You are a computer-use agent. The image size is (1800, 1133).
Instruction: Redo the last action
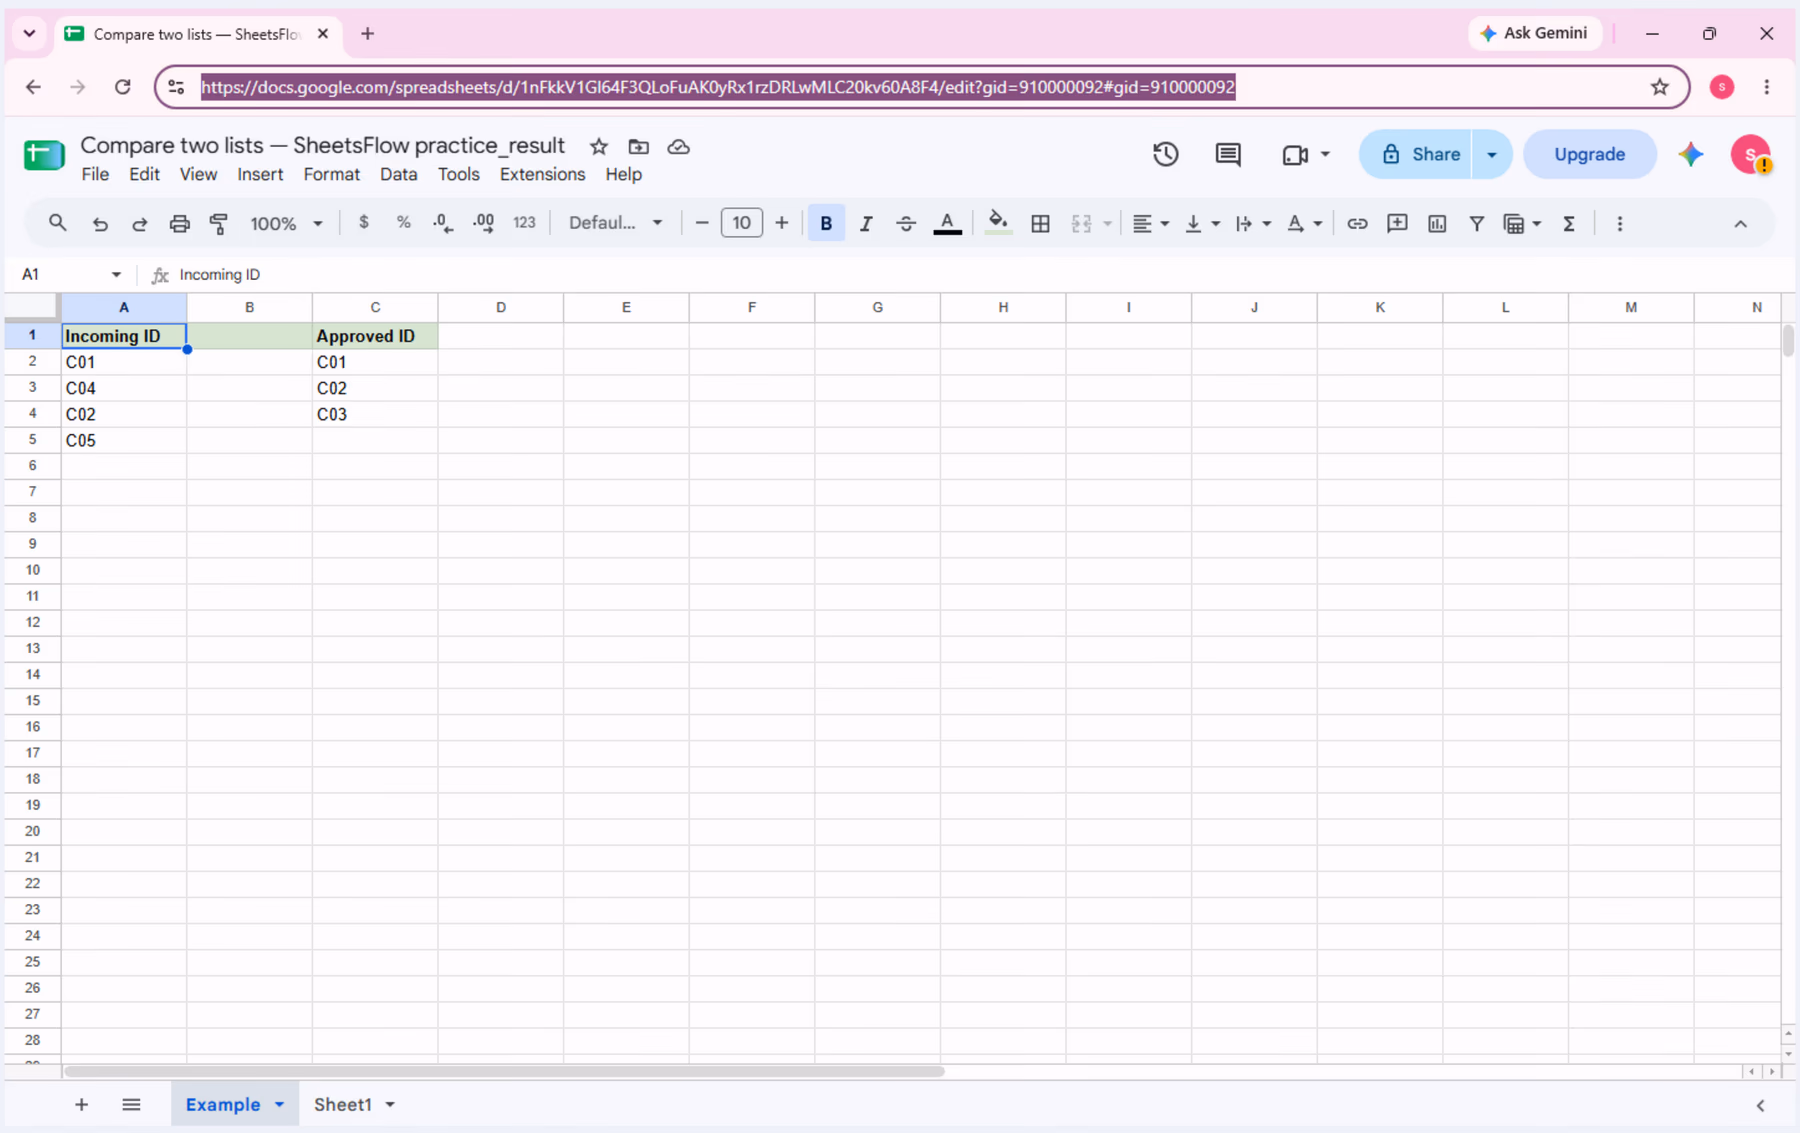point(140,224)
